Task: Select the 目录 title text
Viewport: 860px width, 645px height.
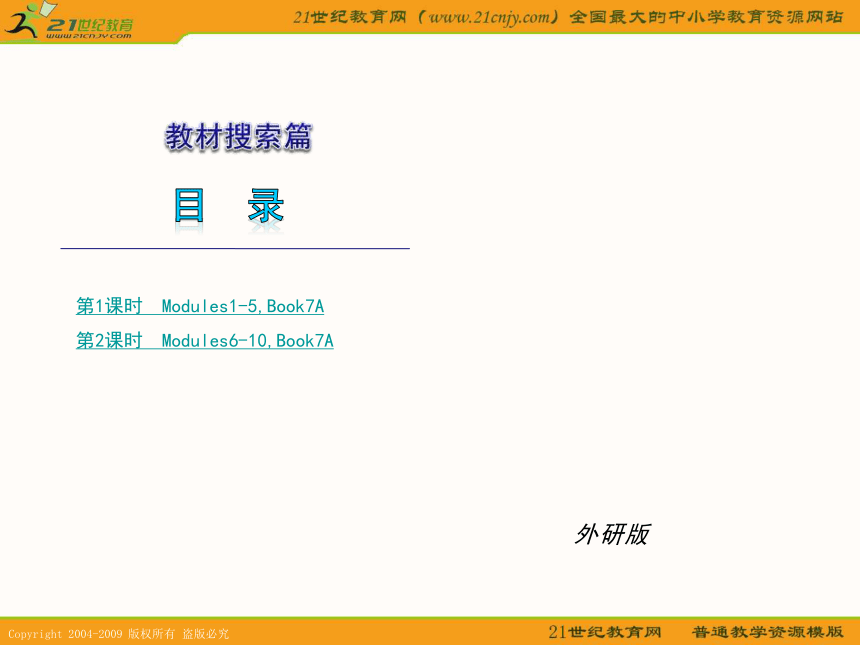Action: click(229, 206)
